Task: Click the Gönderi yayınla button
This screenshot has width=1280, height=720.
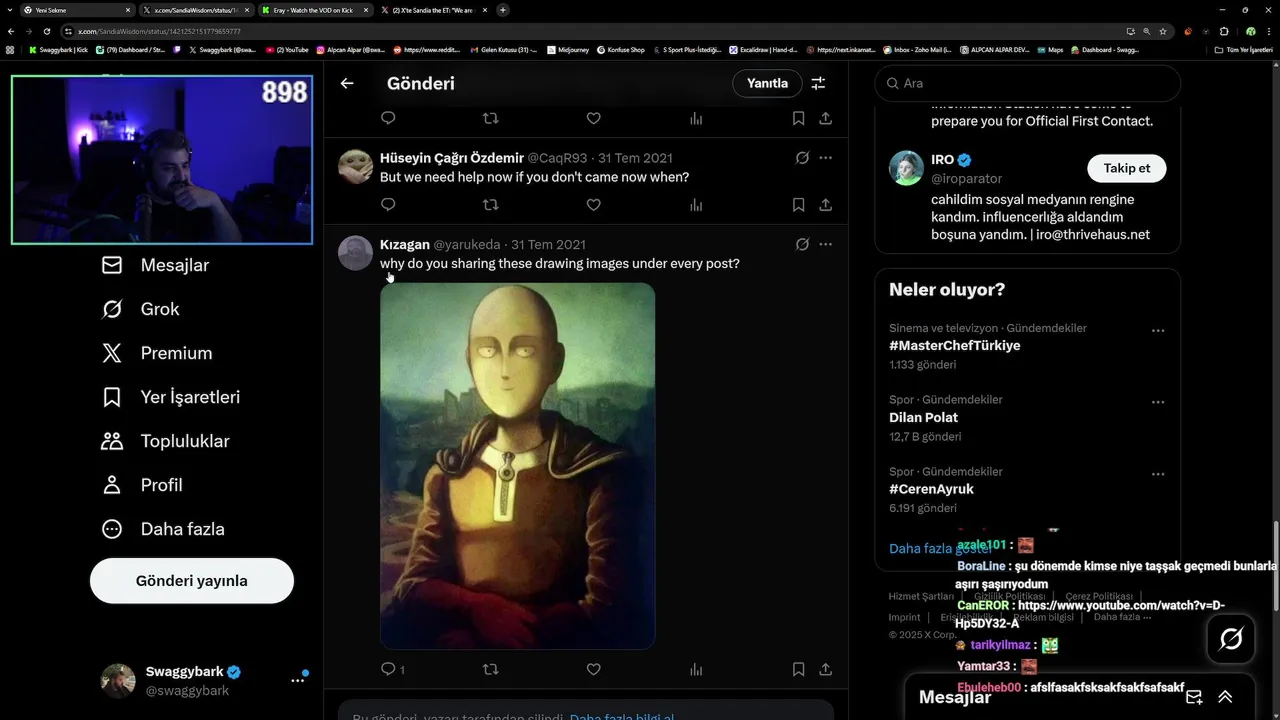Action: pos(192,581)
